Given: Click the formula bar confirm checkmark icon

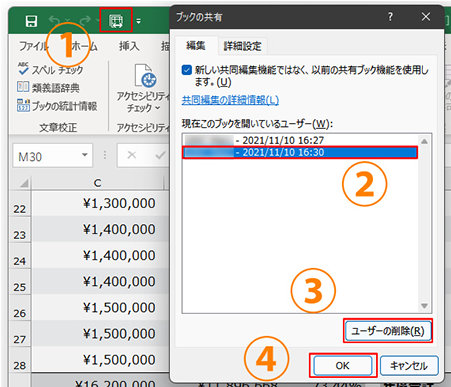Looking at the screenshot, I should click(x=160, y=155).
